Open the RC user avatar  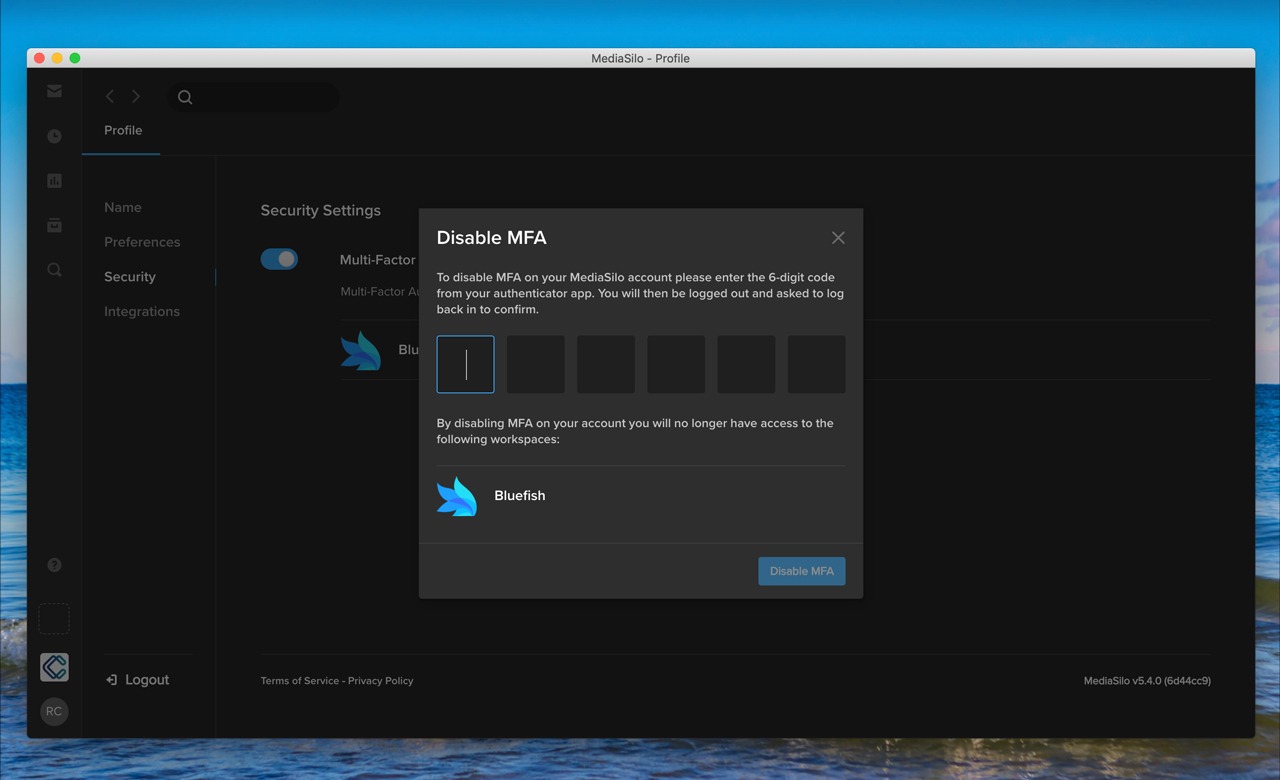click(54, 712)
